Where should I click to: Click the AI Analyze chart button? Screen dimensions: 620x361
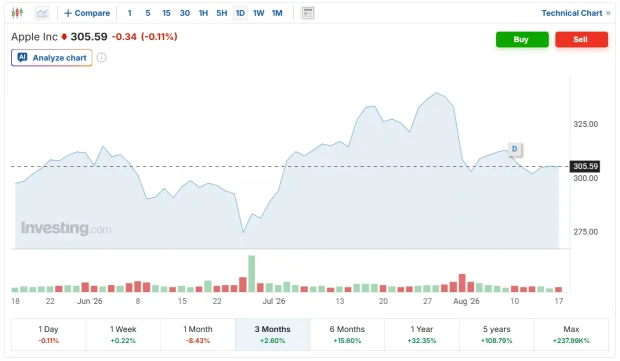[52, 58]
